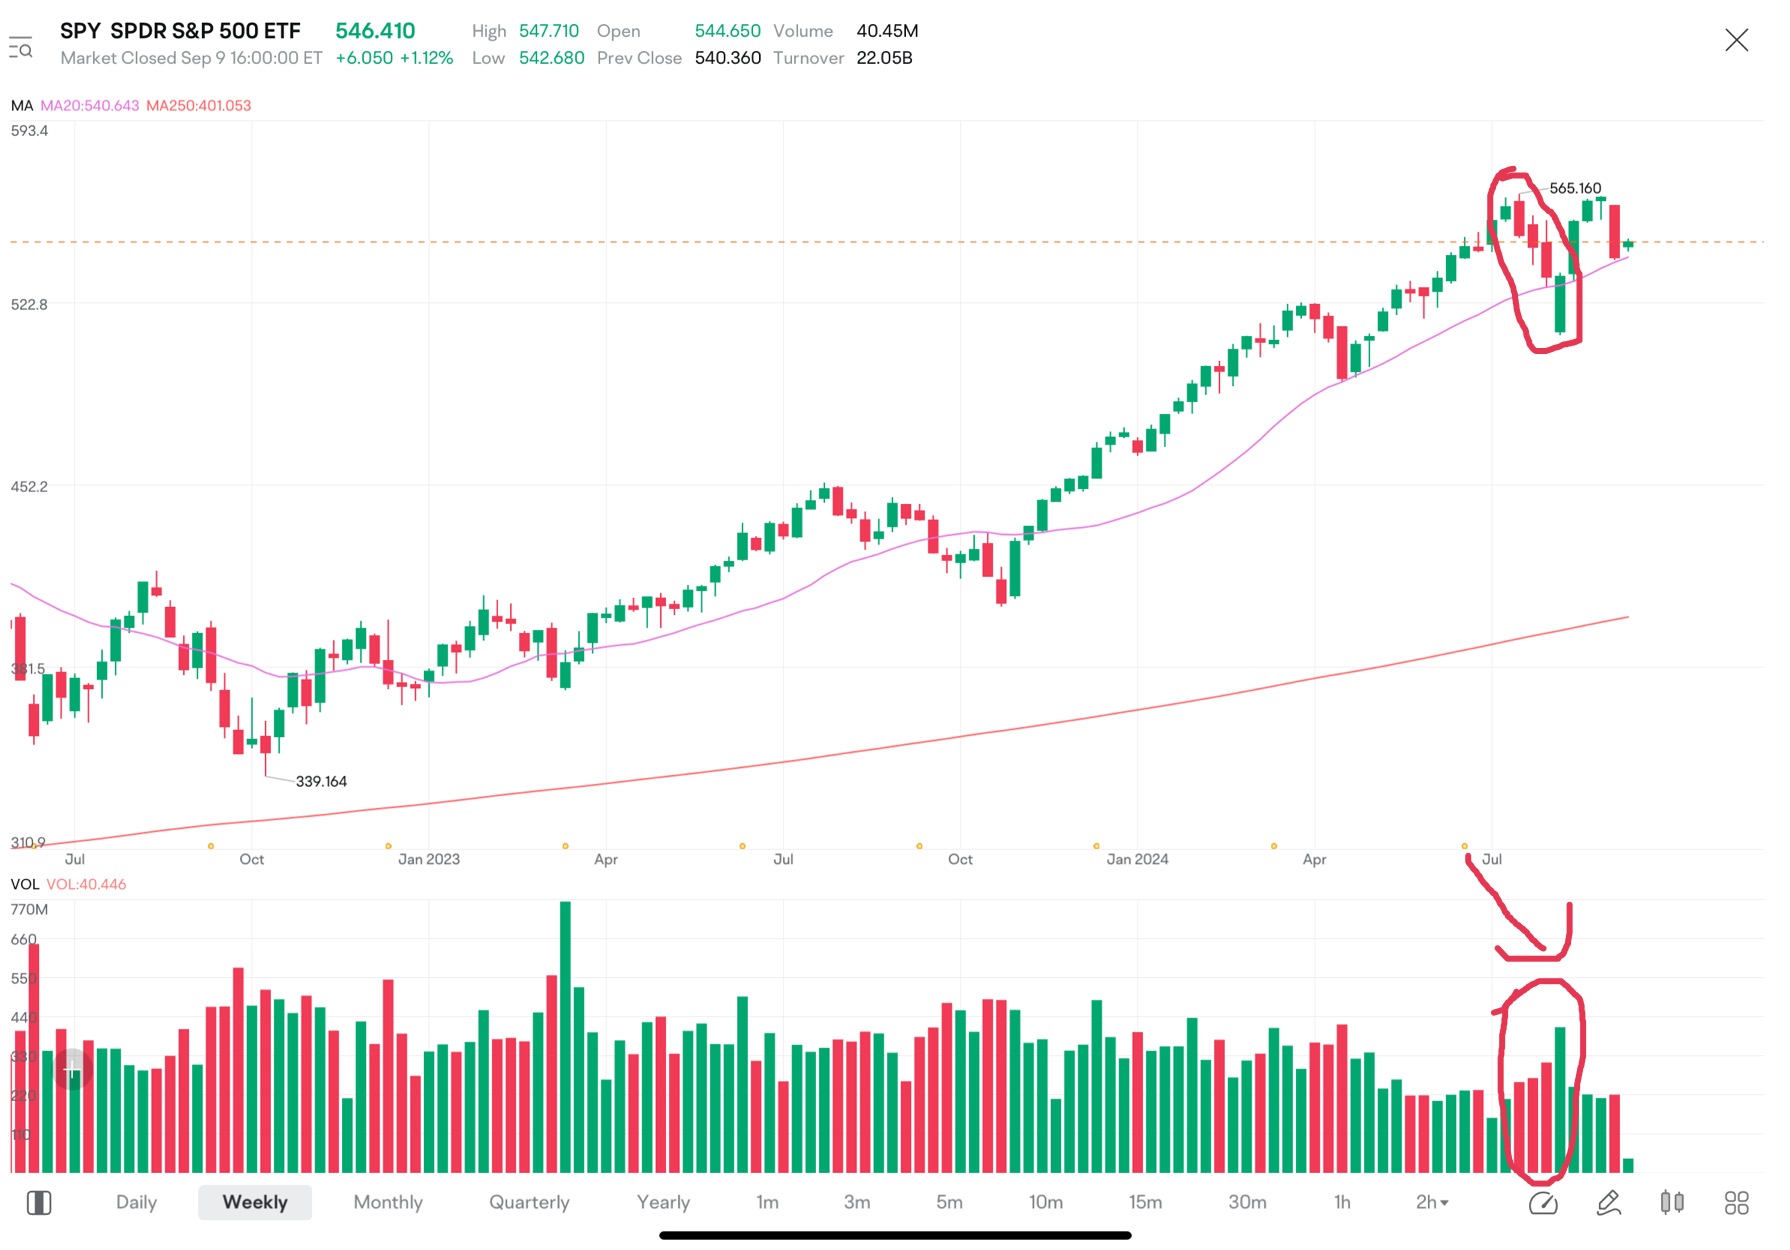Tap the 522.8 price axis label

(x=29, y=304)
